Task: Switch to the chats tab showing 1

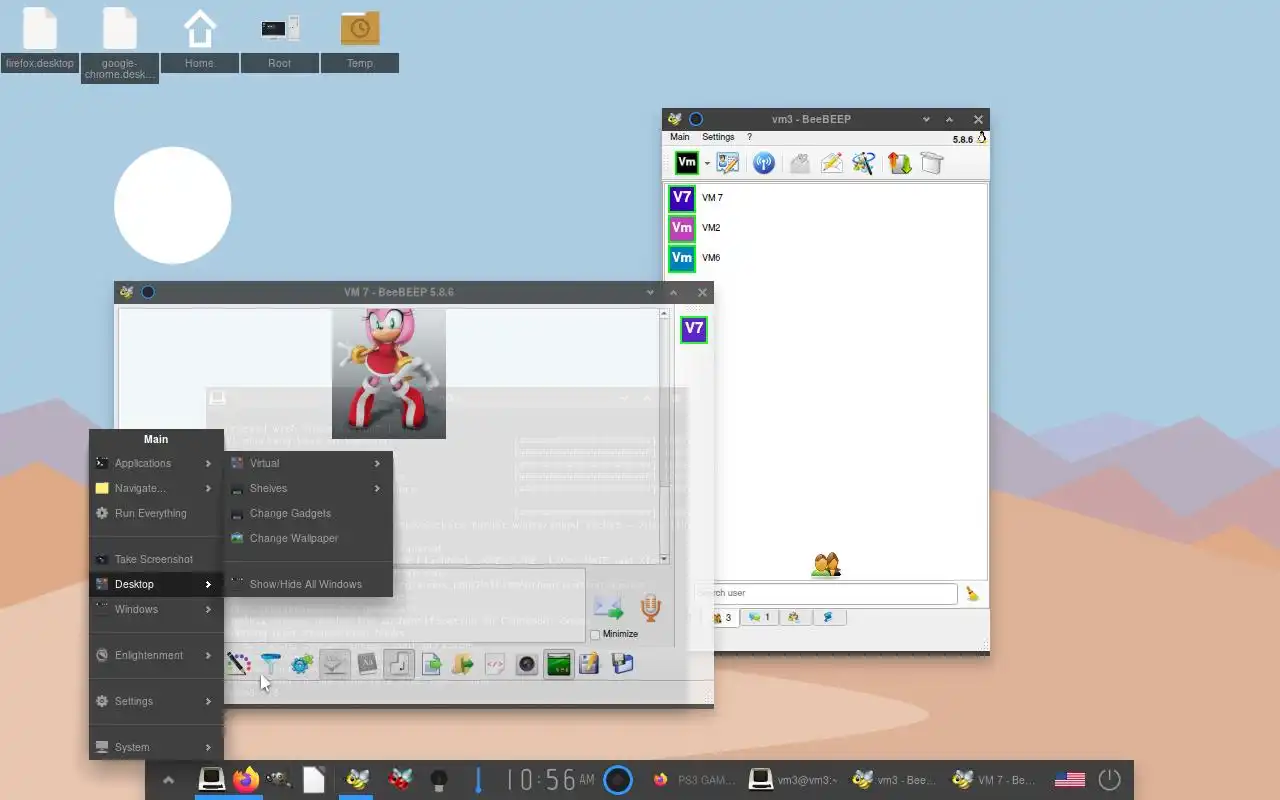Action: pyautogui.click(x=759, y=618)
